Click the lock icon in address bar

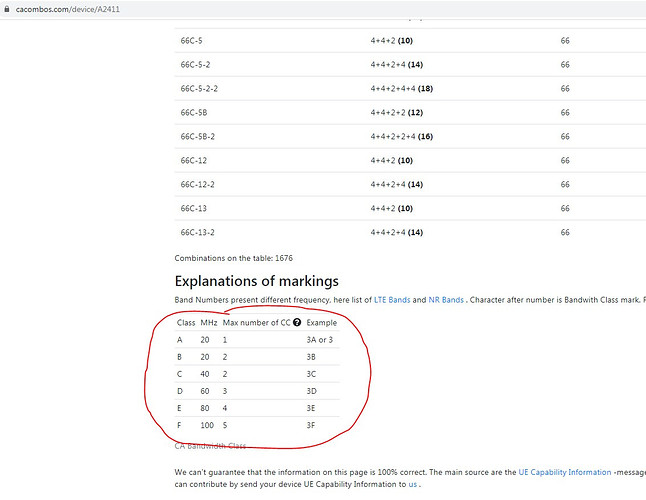point(7,9)
